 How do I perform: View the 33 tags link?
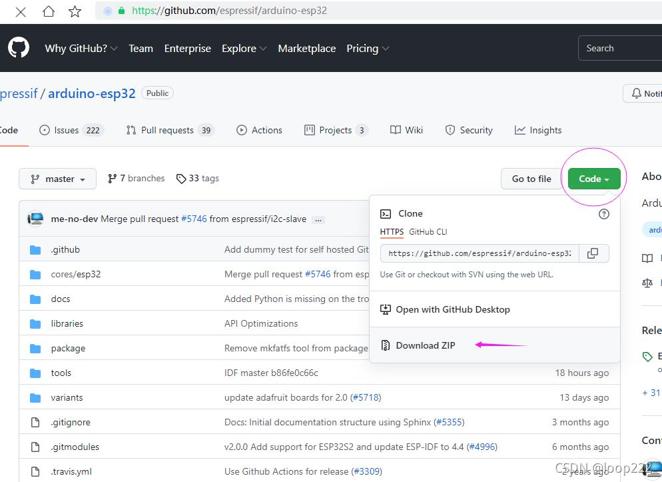point(198,179)
